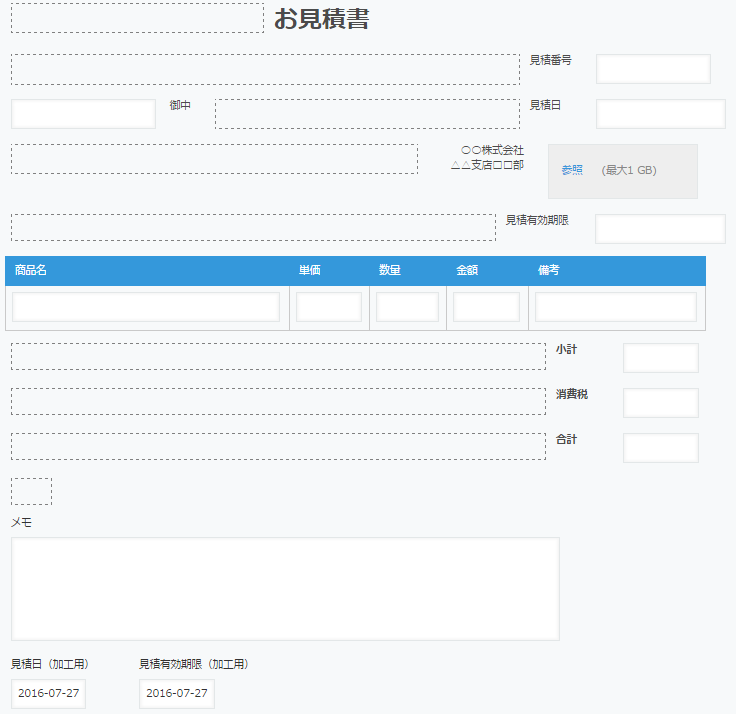Click the 数量 input in the table row
Viewport: 736px width, 714px height.
click(407, 307)
